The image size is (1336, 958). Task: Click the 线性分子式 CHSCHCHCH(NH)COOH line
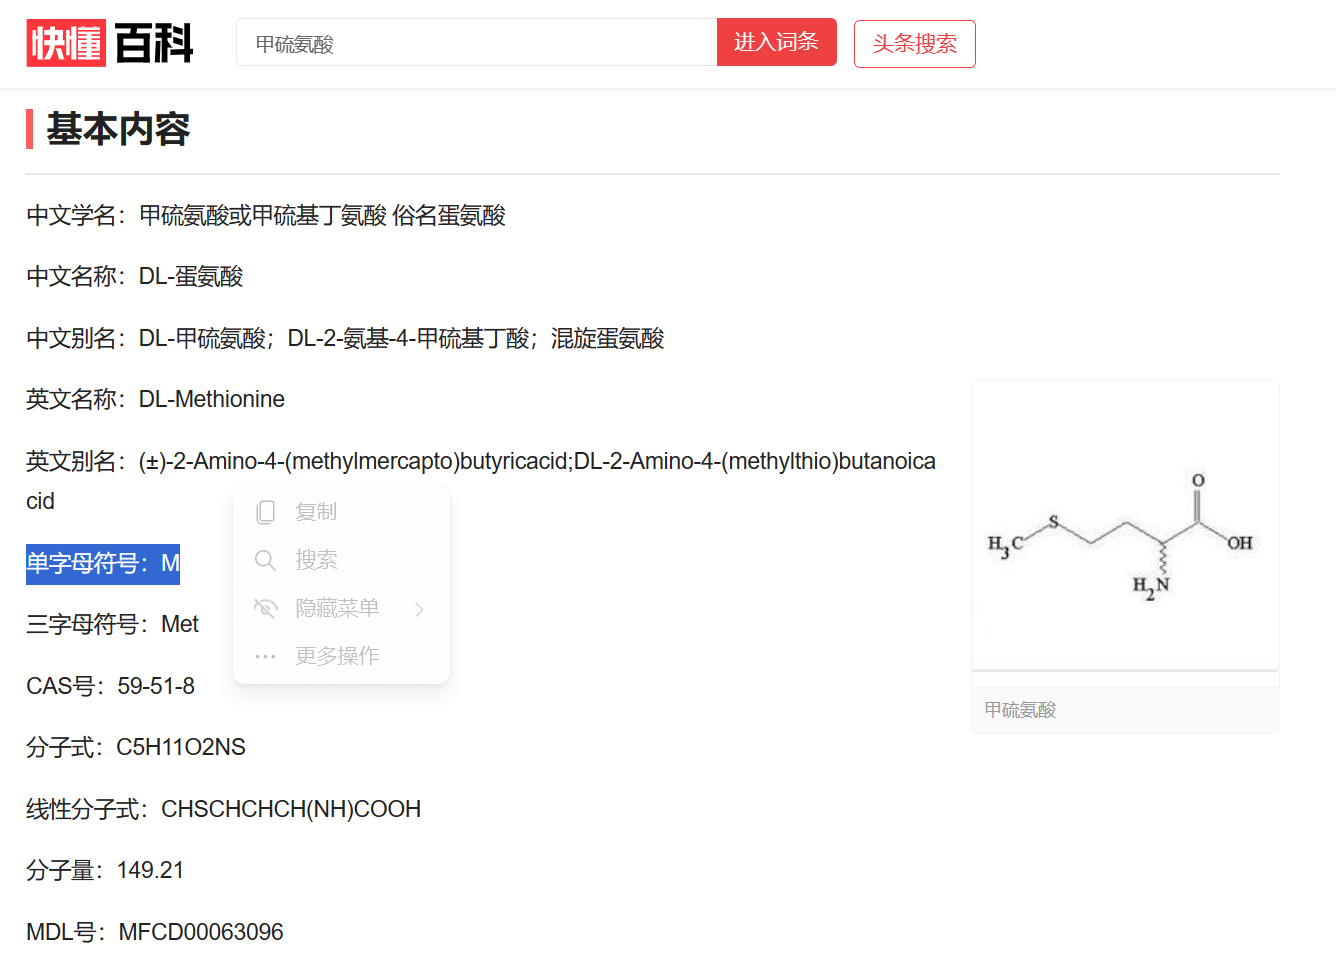pos(223,809)
